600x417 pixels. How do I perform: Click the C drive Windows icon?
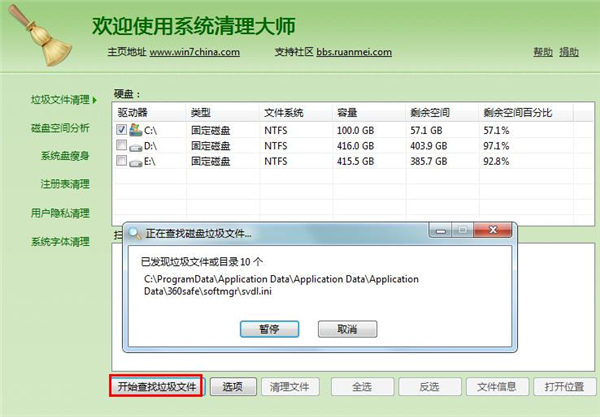pyautogui.click(x=135, y=130)
